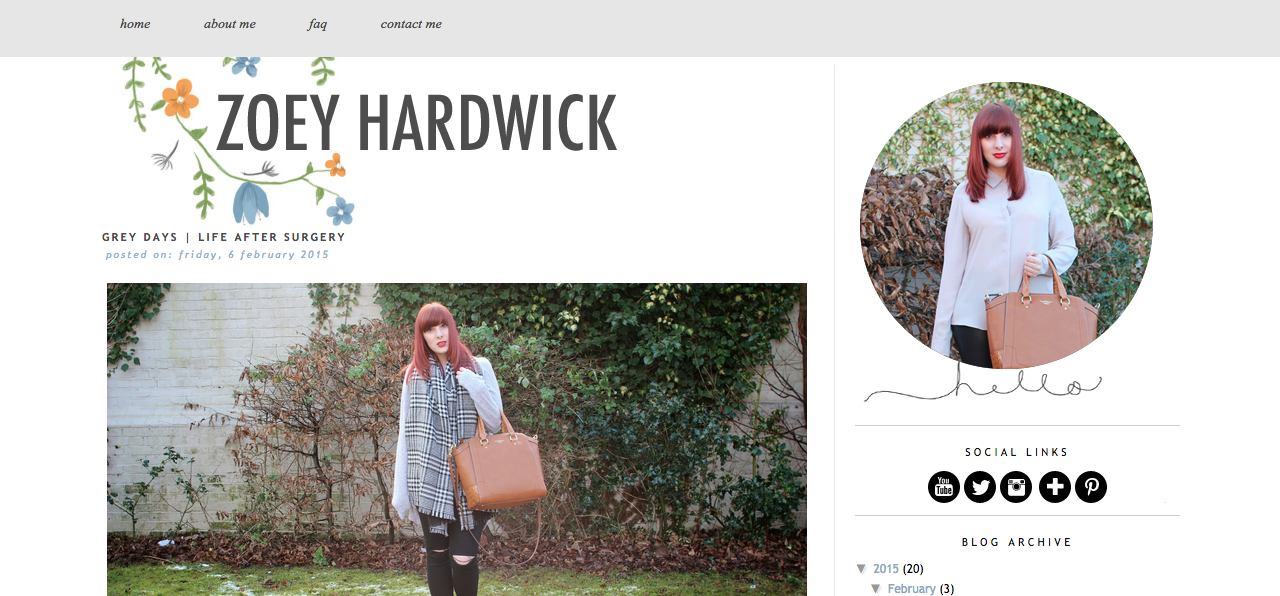Image resolution: width=1280 pixels, height=596 pixels.
Task: Click the handwritten hello graphic
Action: pos(983,386)
